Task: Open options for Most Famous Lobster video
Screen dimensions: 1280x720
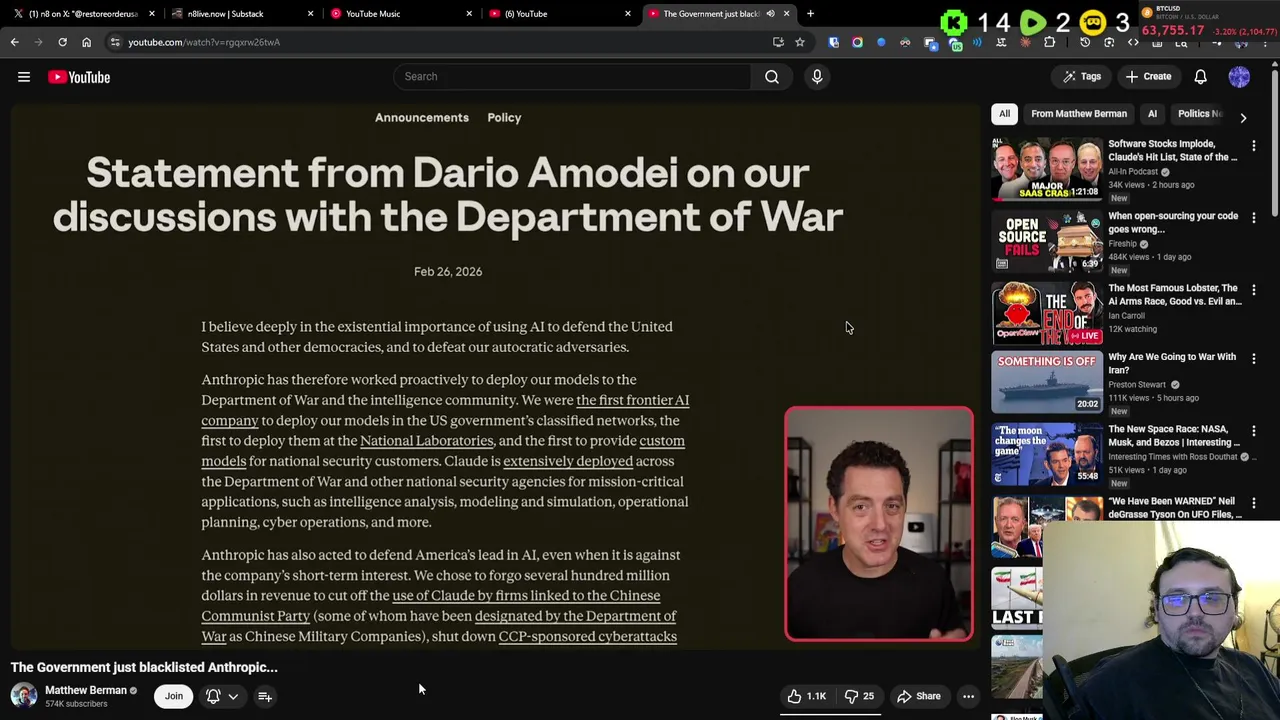Action: (x=1254, y=290)
